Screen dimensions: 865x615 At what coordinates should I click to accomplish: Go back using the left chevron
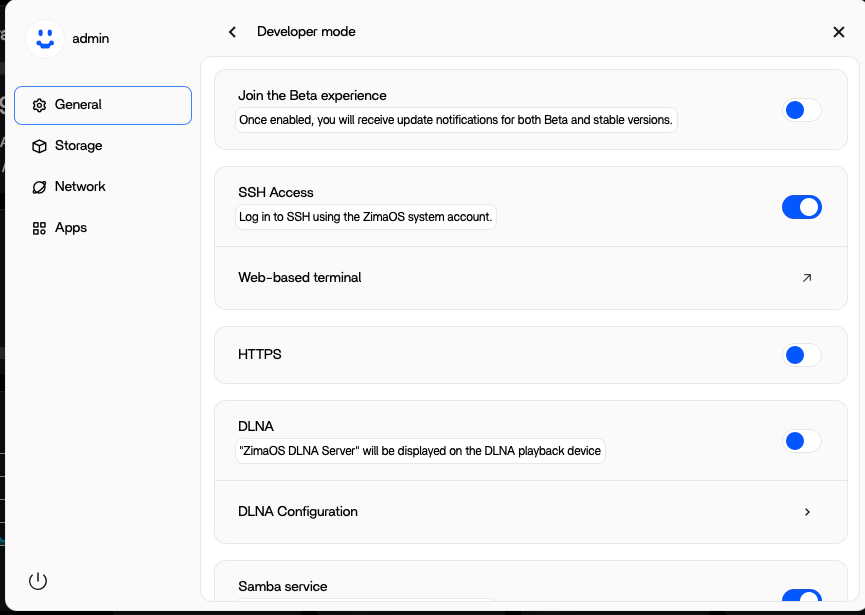pyautogui.click(x=233, y=32)
